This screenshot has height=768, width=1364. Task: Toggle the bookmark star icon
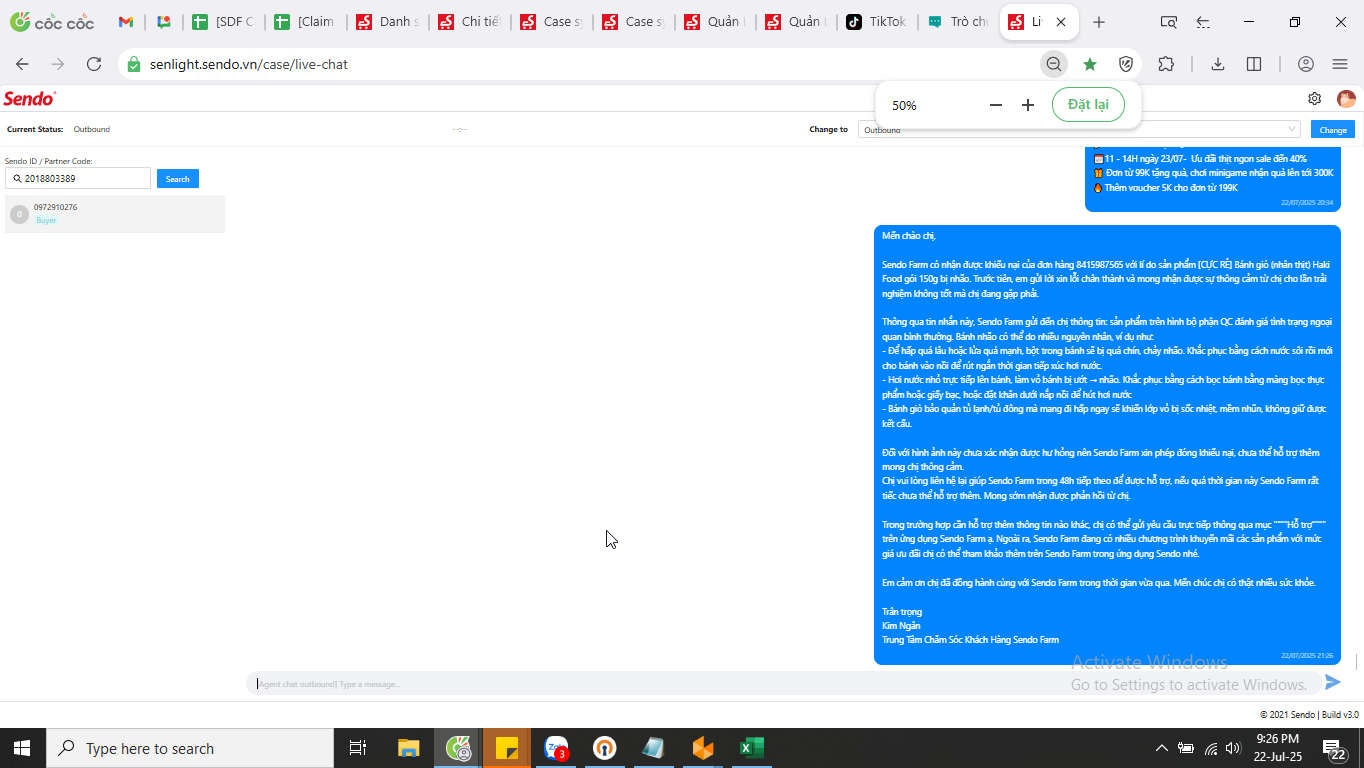pos(1090,64)
